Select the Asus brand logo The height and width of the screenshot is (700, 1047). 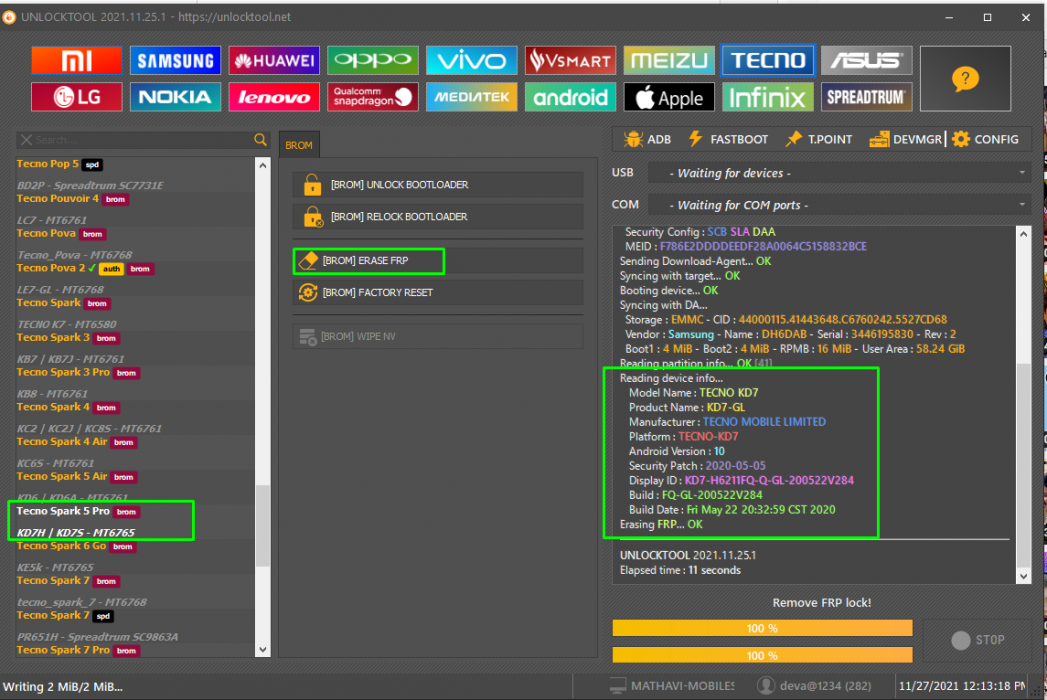[x=866, y=61]
